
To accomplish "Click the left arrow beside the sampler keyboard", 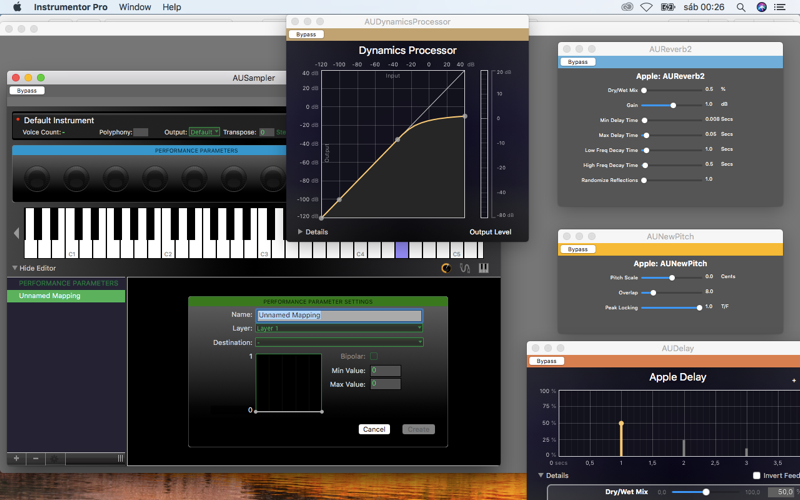I will 16,233.
